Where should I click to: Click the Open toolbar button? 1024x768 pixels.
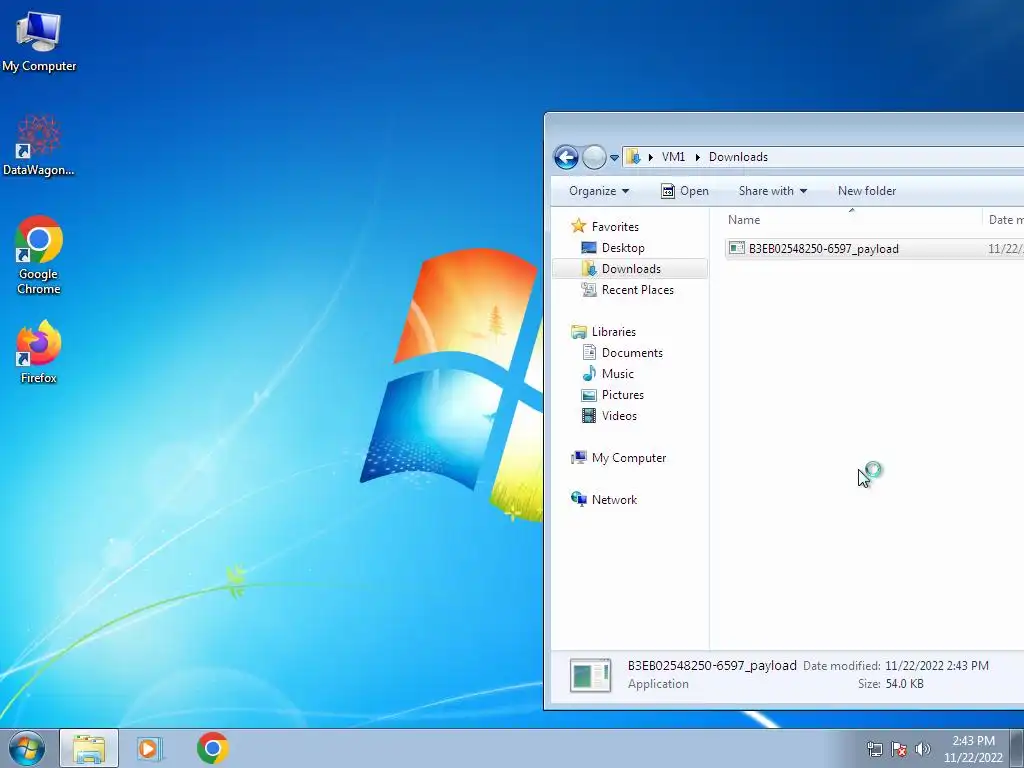[x=684, y=191]
